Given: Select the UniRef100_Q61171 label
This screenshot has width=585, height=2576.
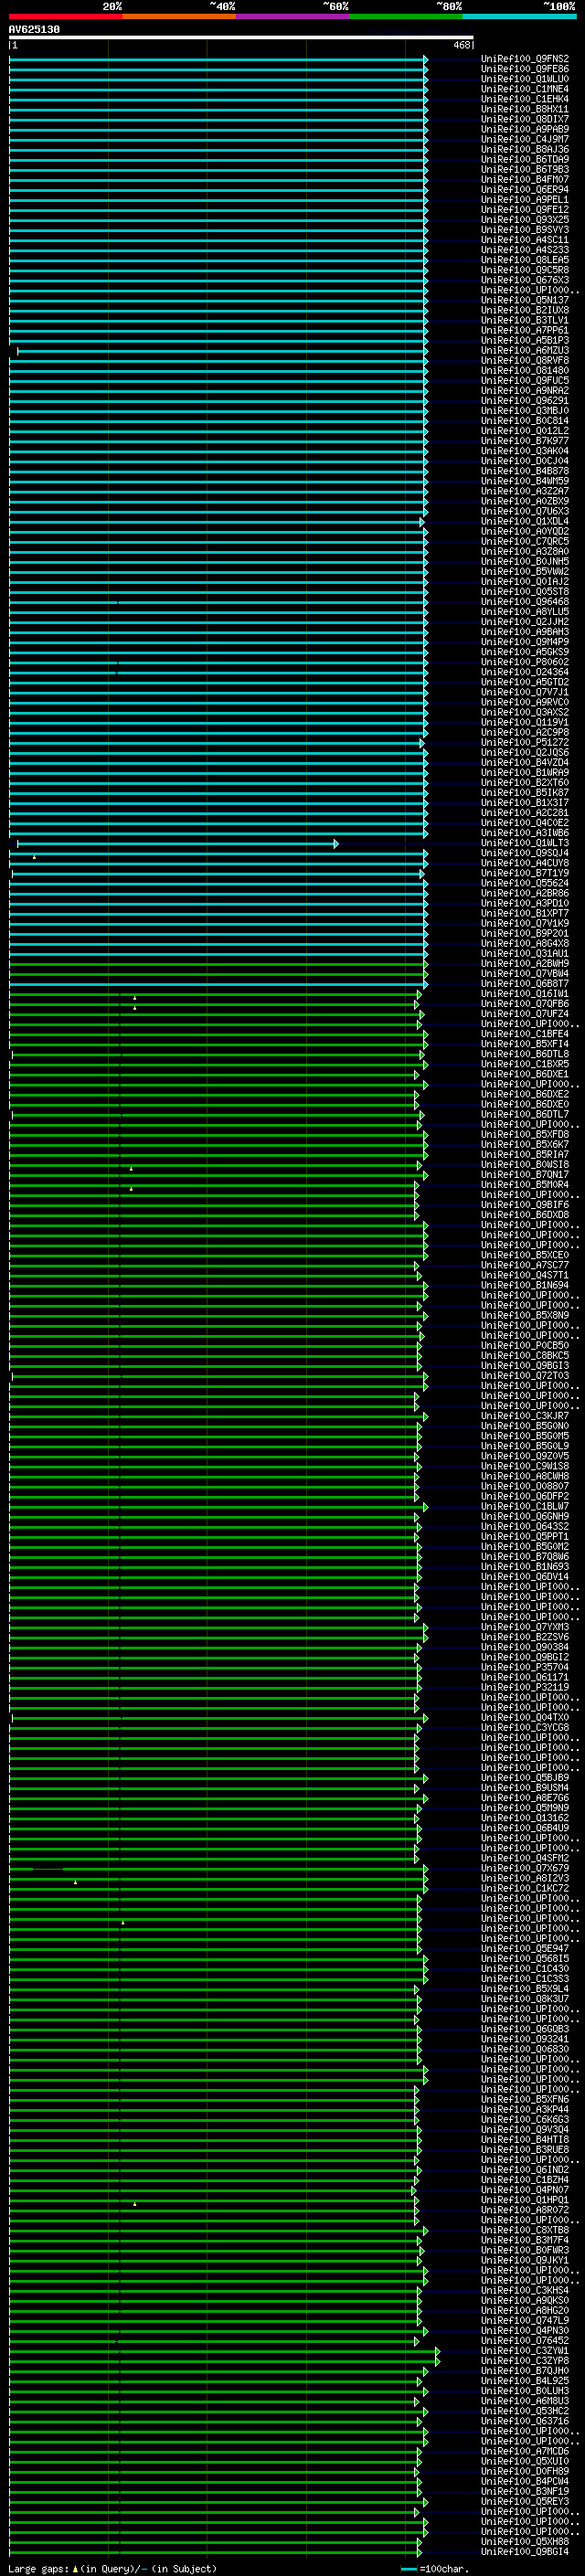Looking at the screenshot, I should (525, 1677).
